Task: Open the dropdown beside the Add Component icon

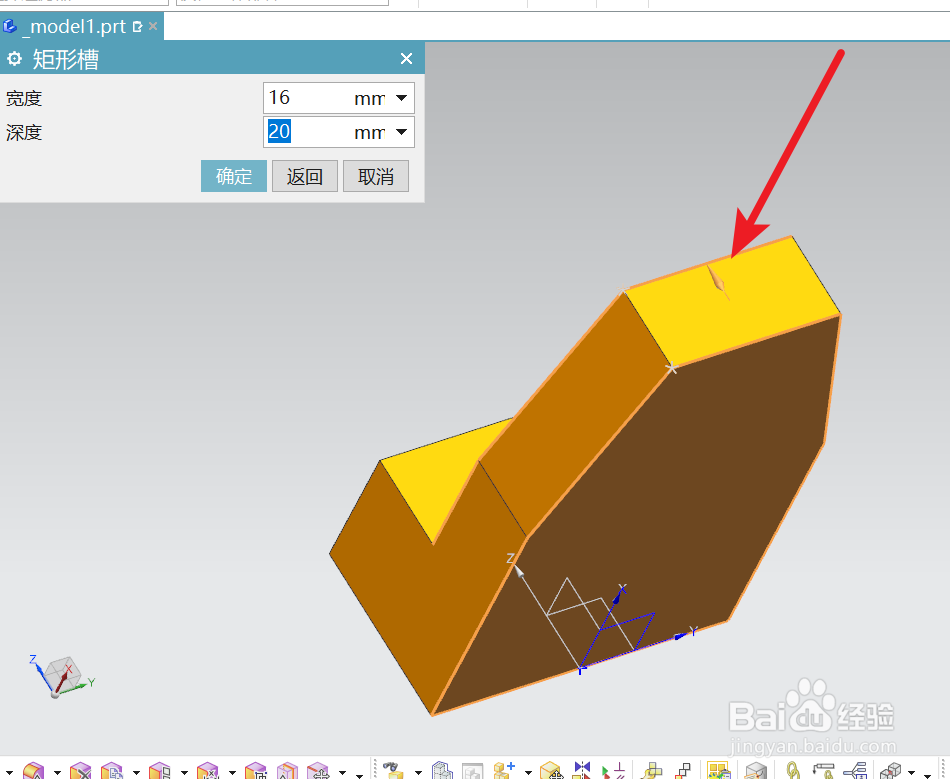Action: click(x=528, y=772)
